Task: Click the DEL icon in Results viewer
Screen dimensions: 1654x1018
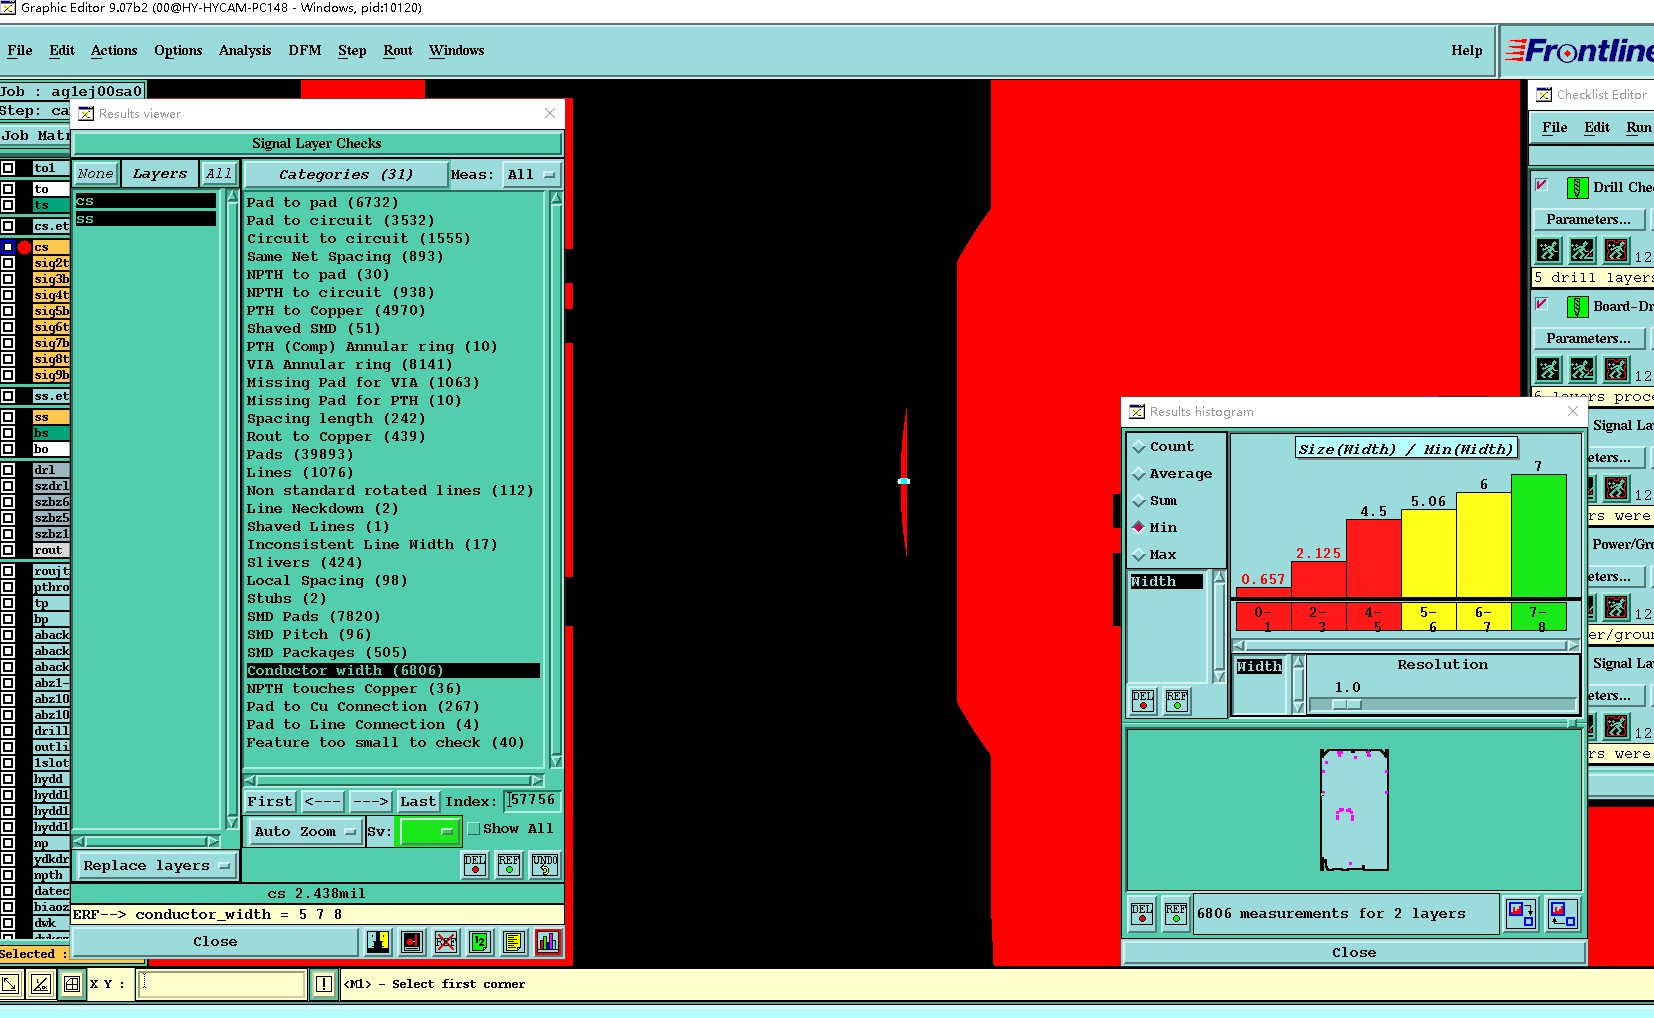Action: click(475, 864)
